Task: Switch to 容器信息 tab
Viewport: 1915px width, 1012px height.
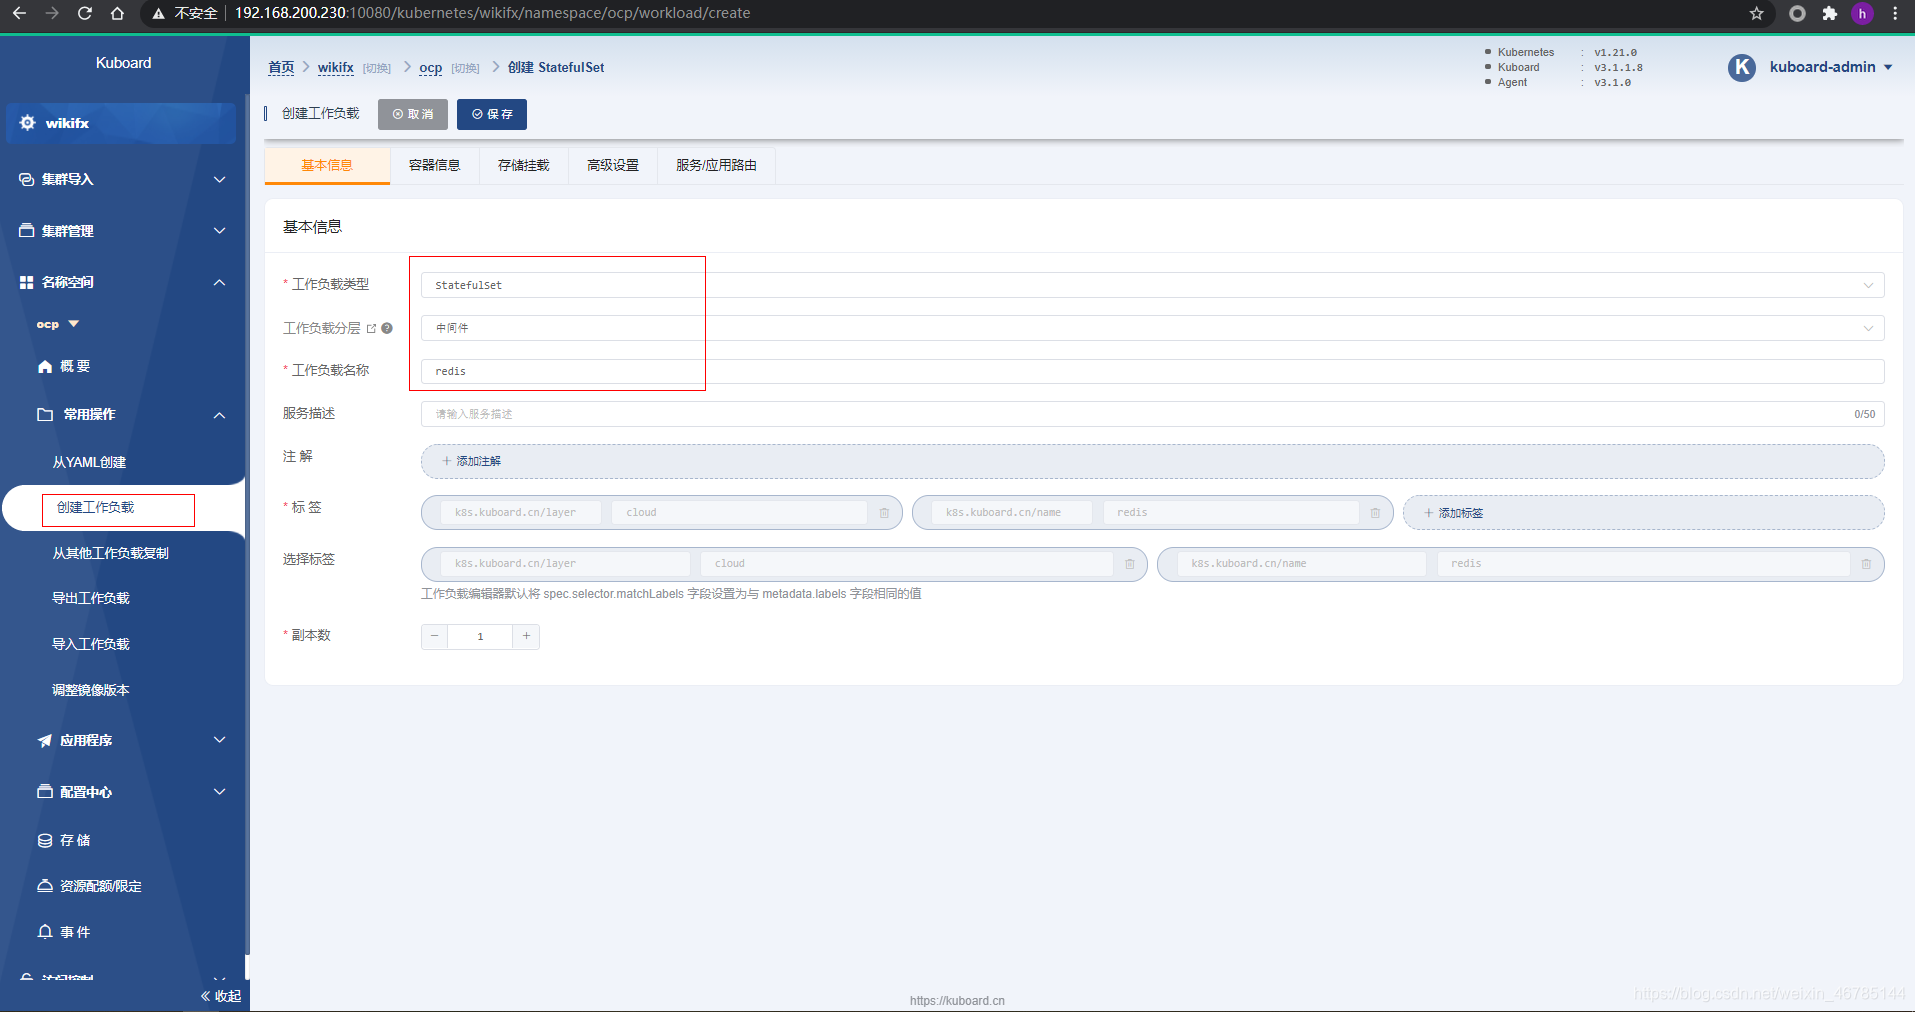Action: 435,165
